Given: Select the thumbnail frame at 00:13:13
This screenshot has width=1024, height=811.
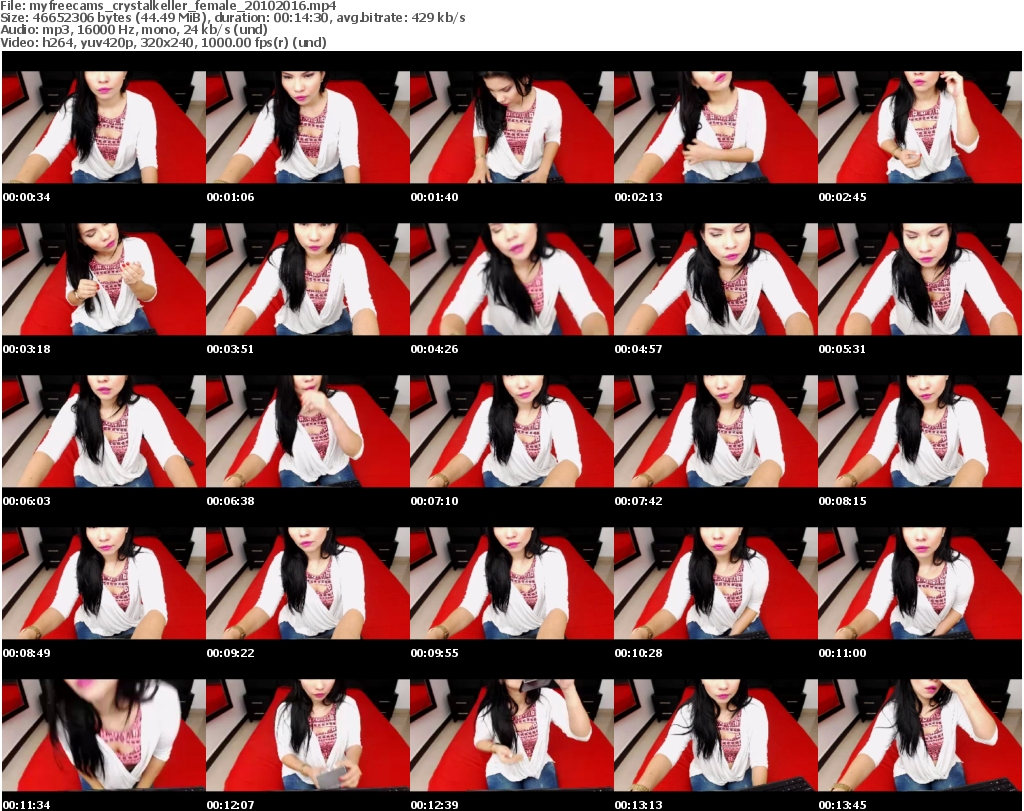Looking at the screenshot, I should pos(716,736).
